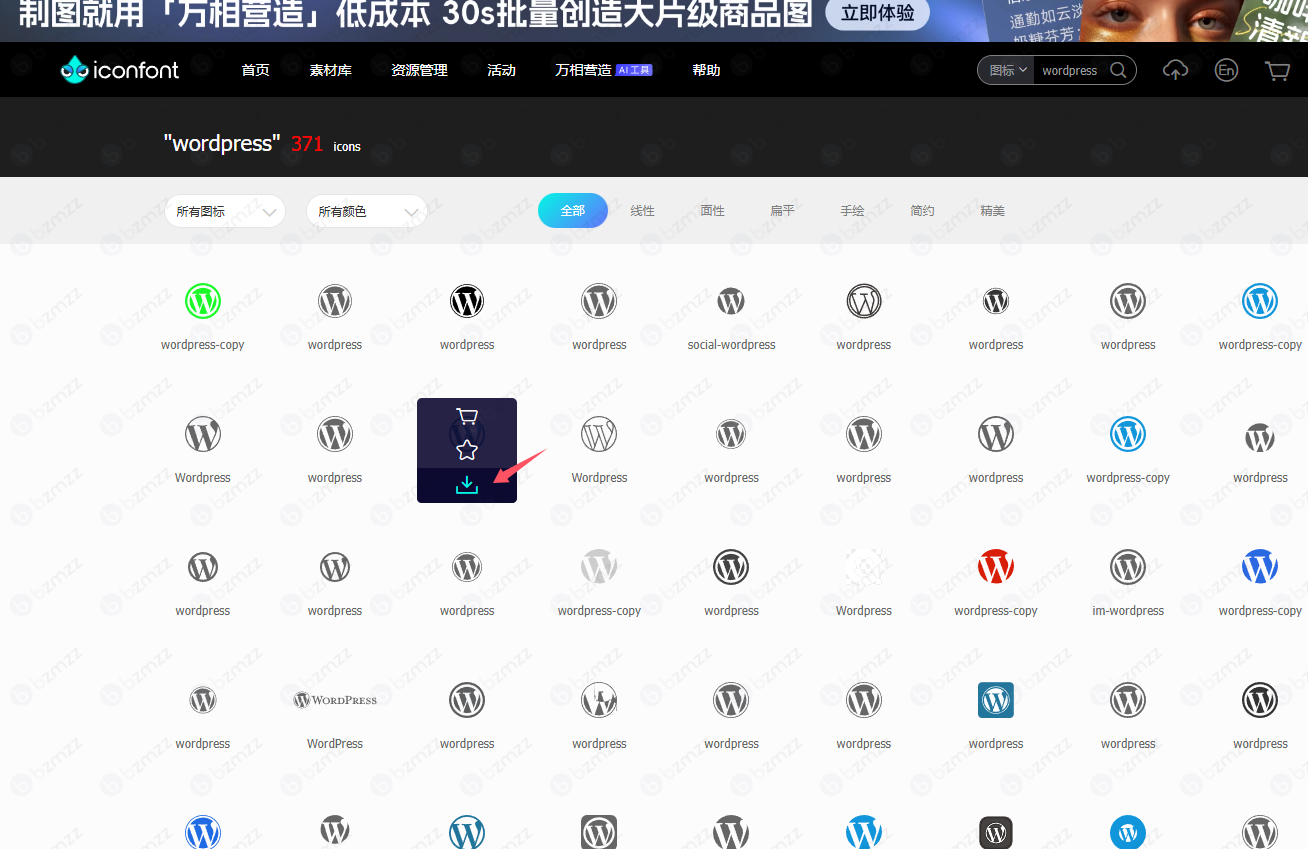Open the 素材库 menu
The image size is (1308, 849).
(331, 70)
